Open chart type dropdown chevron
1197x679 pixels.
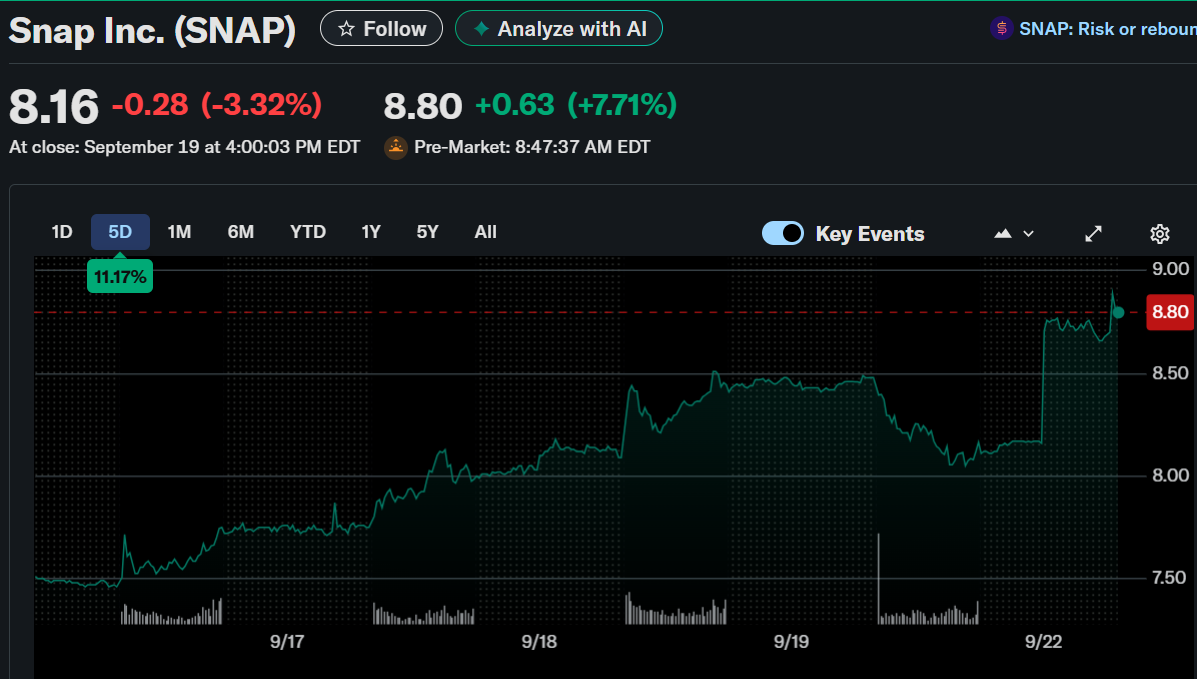click(1028, 234)
